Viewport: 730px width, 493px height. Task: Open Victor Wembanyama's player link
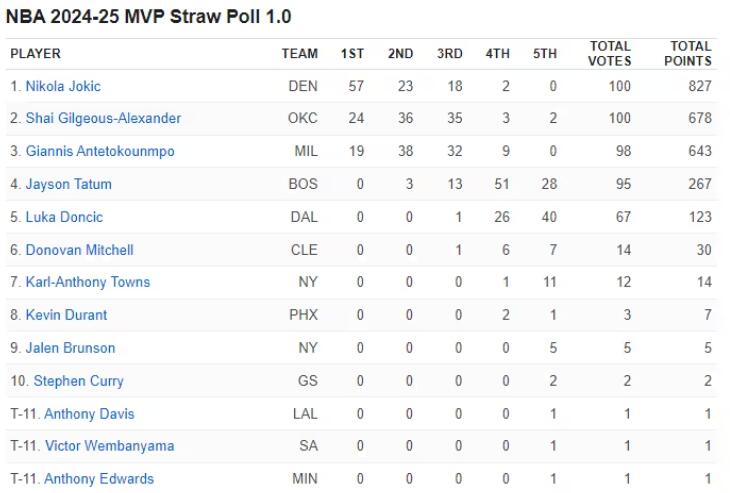pos(109,446)
